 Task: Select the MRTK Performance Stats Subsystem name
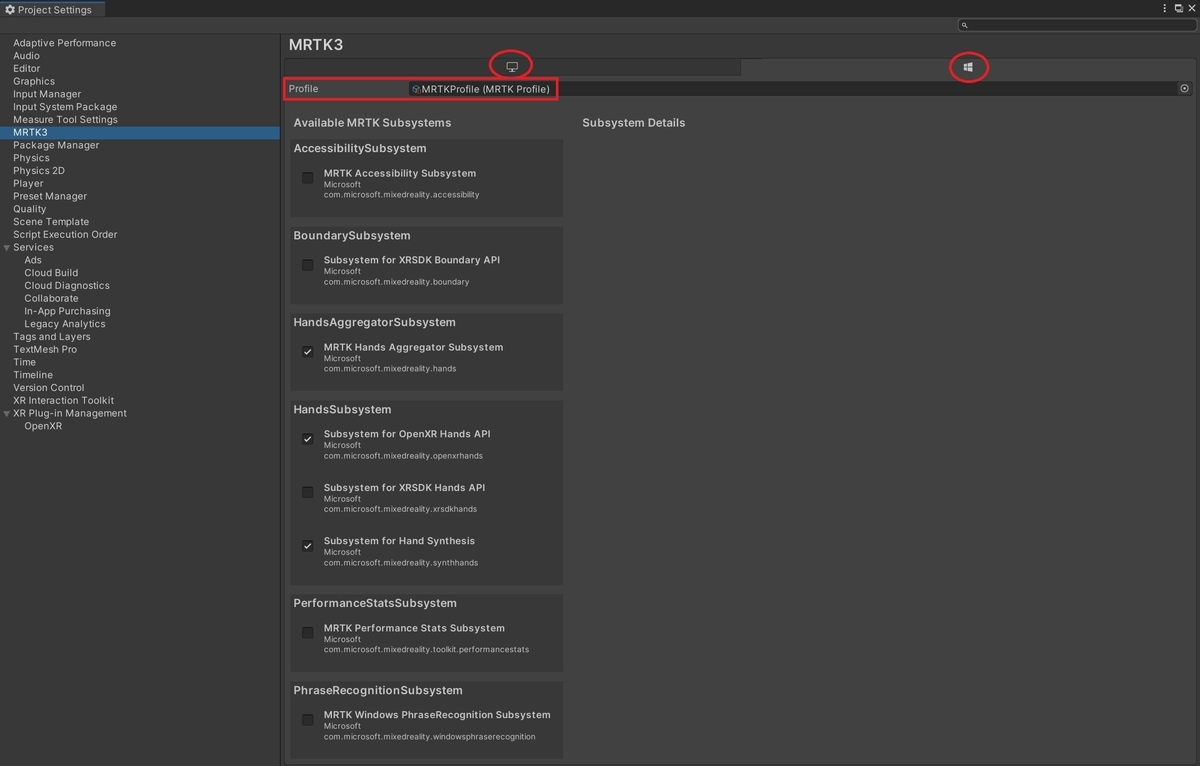point(414,628)
